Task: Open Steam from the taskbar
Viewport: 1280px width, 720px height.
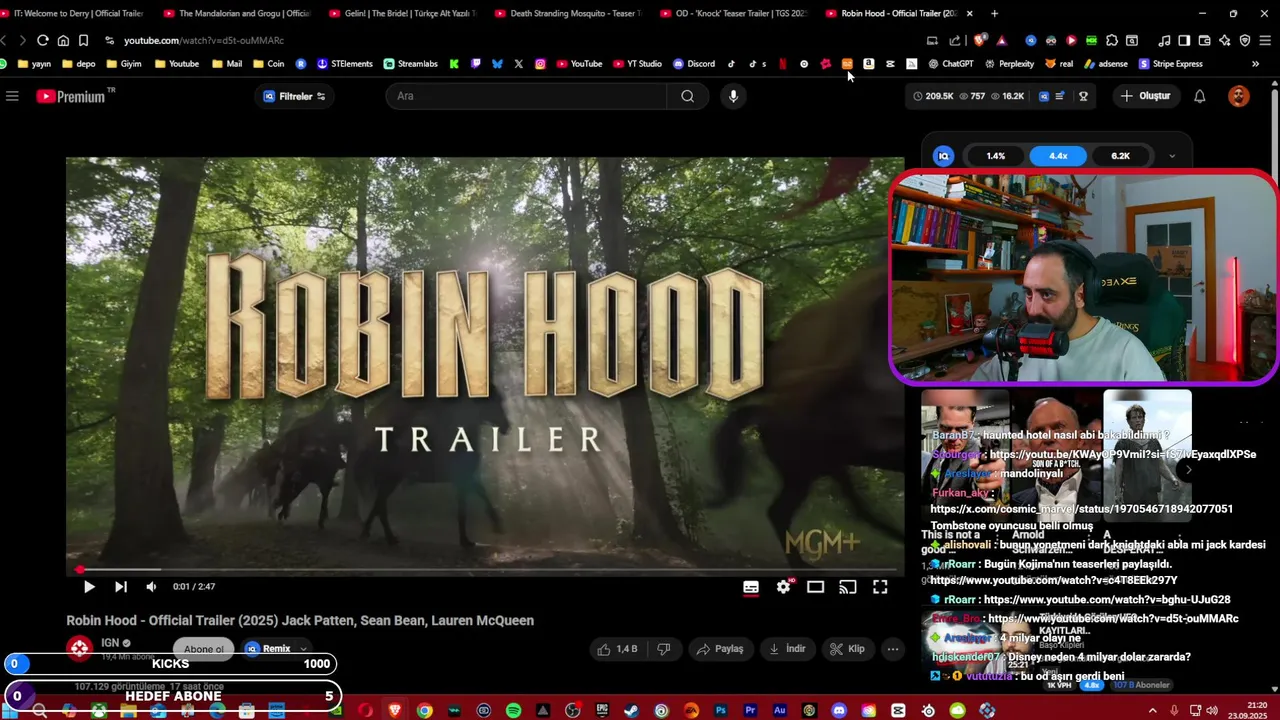Action: tap(631, 711)
